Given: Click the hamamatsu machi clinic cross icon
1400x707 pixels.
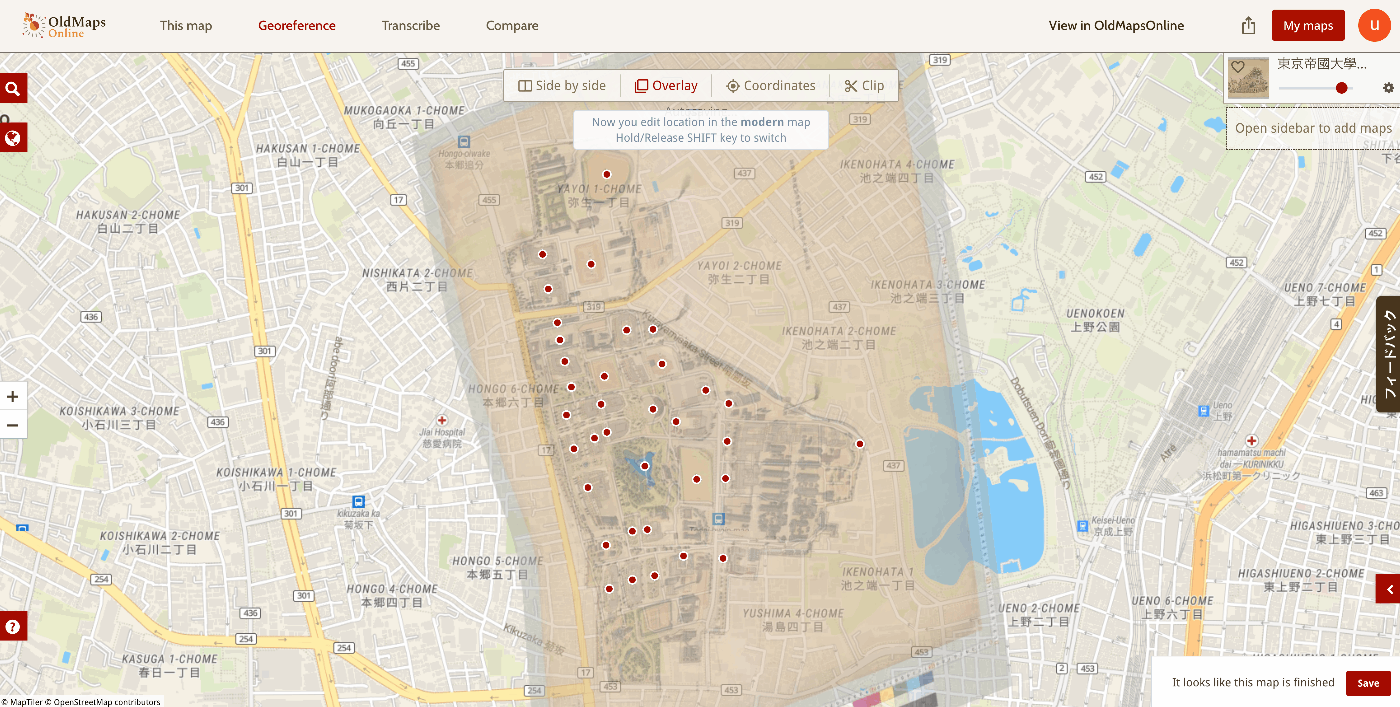Looking at the screenshot, I should pos(1251,440).
